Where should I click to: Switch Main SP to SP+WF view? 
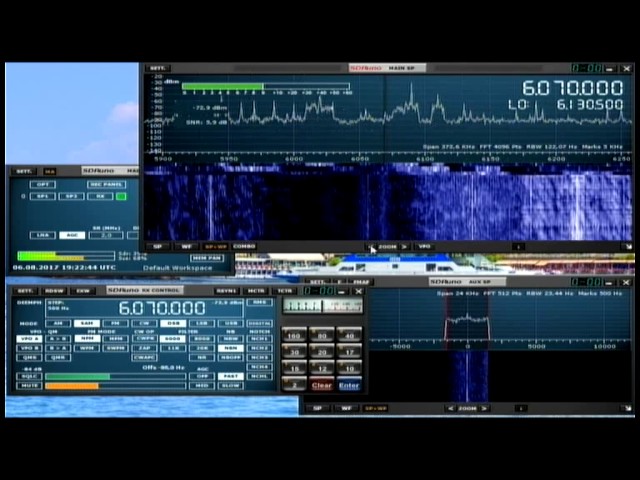pyautogui.click(x=216, y=247)
